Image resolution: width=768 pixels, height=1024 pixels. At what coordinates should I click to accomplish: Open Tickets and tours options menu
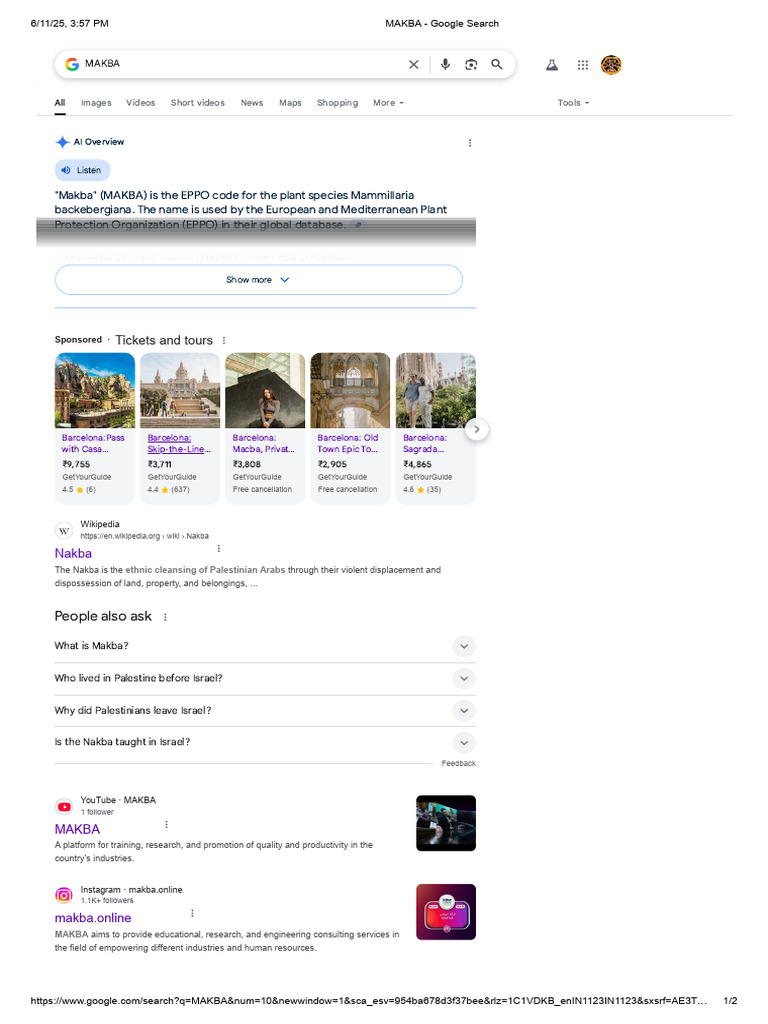pos(224,340)
